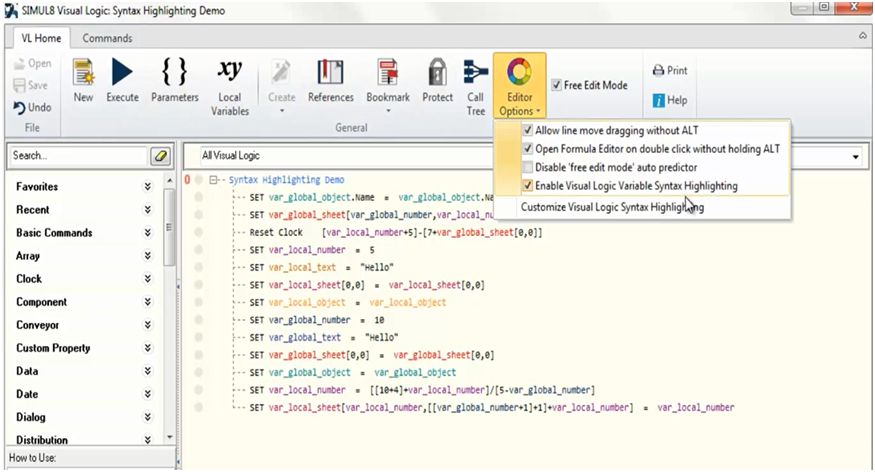The image size is (875, 472).
Task: Select line SET var_global_number = 10
Action: pos(316,320)
